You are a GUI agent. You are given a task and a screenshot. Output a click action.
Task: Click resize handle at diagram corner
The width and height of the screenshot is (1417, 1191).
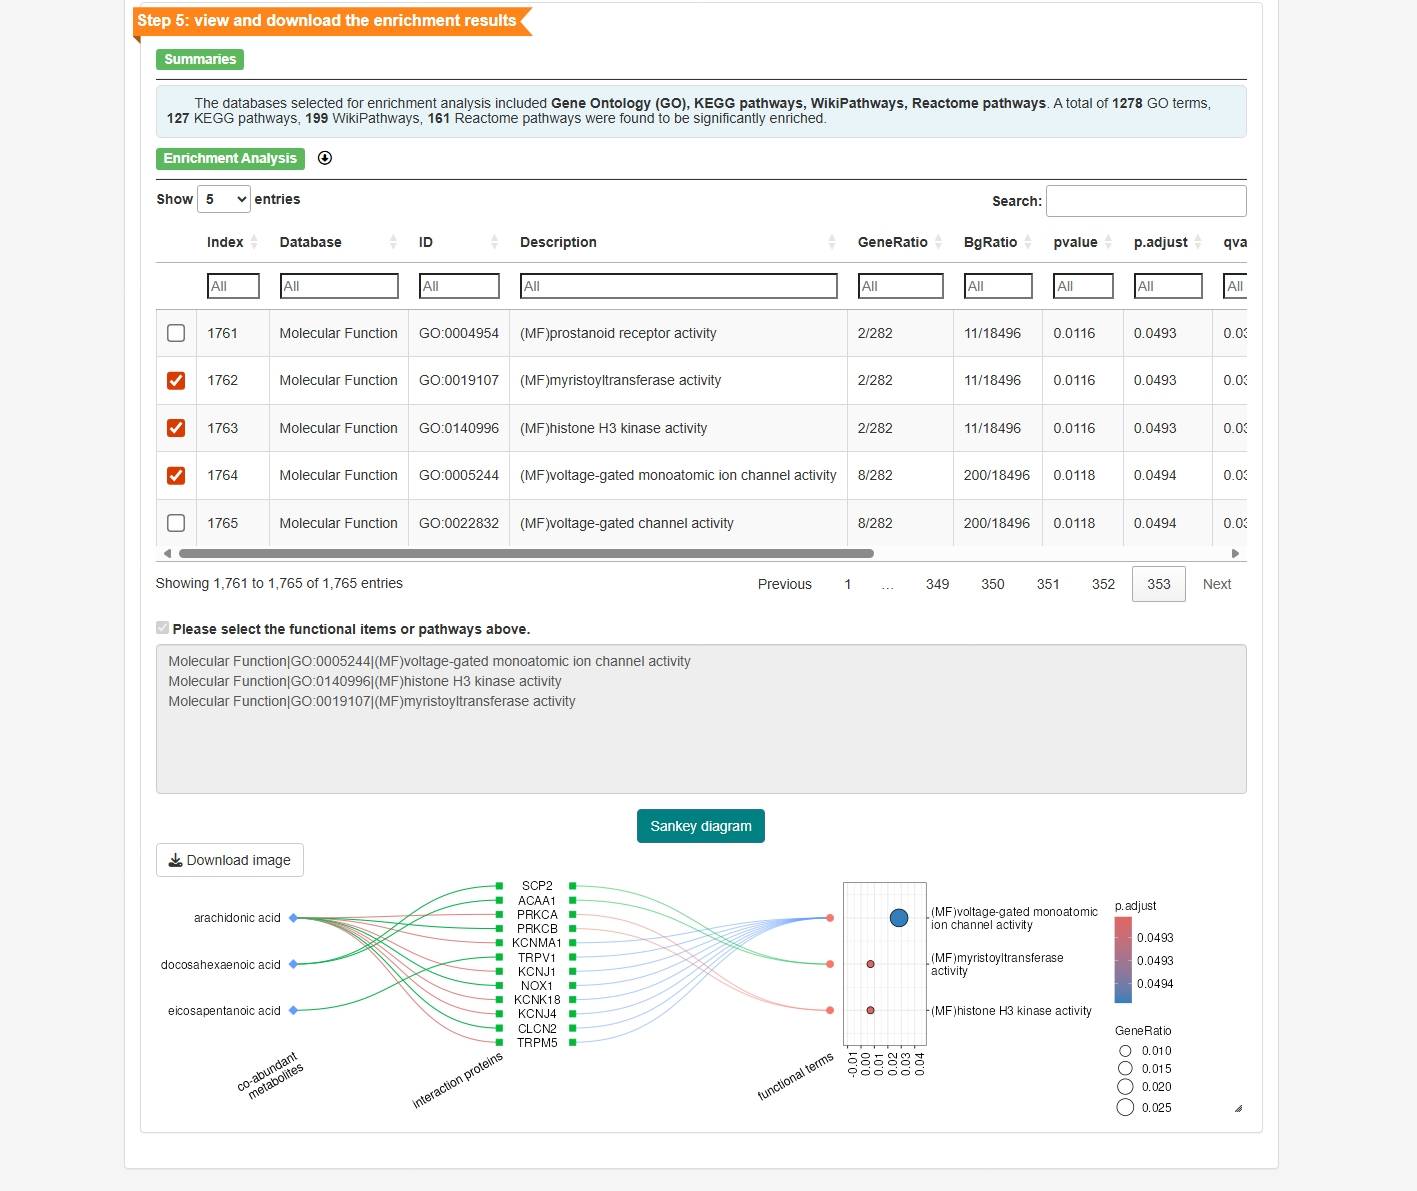[1238, 1108]
